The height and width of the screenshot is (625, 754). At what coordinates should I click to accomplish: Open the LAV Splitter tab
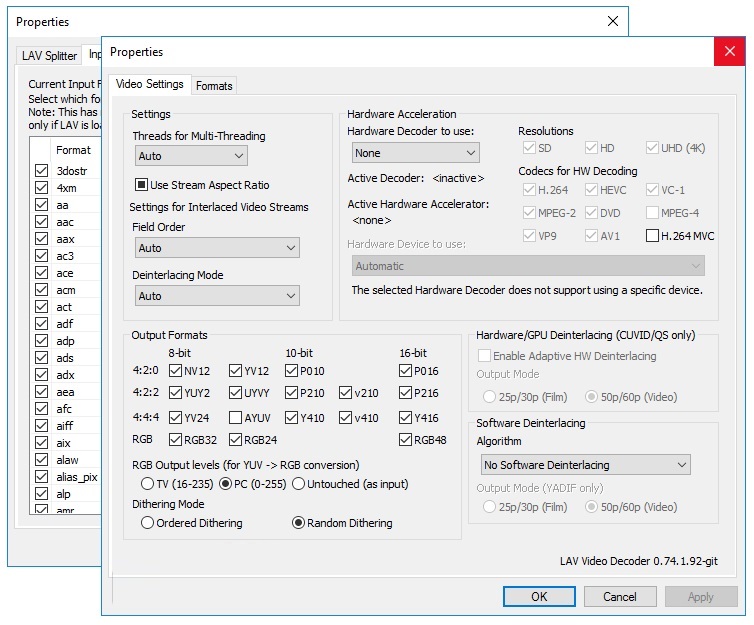point(50,56)
